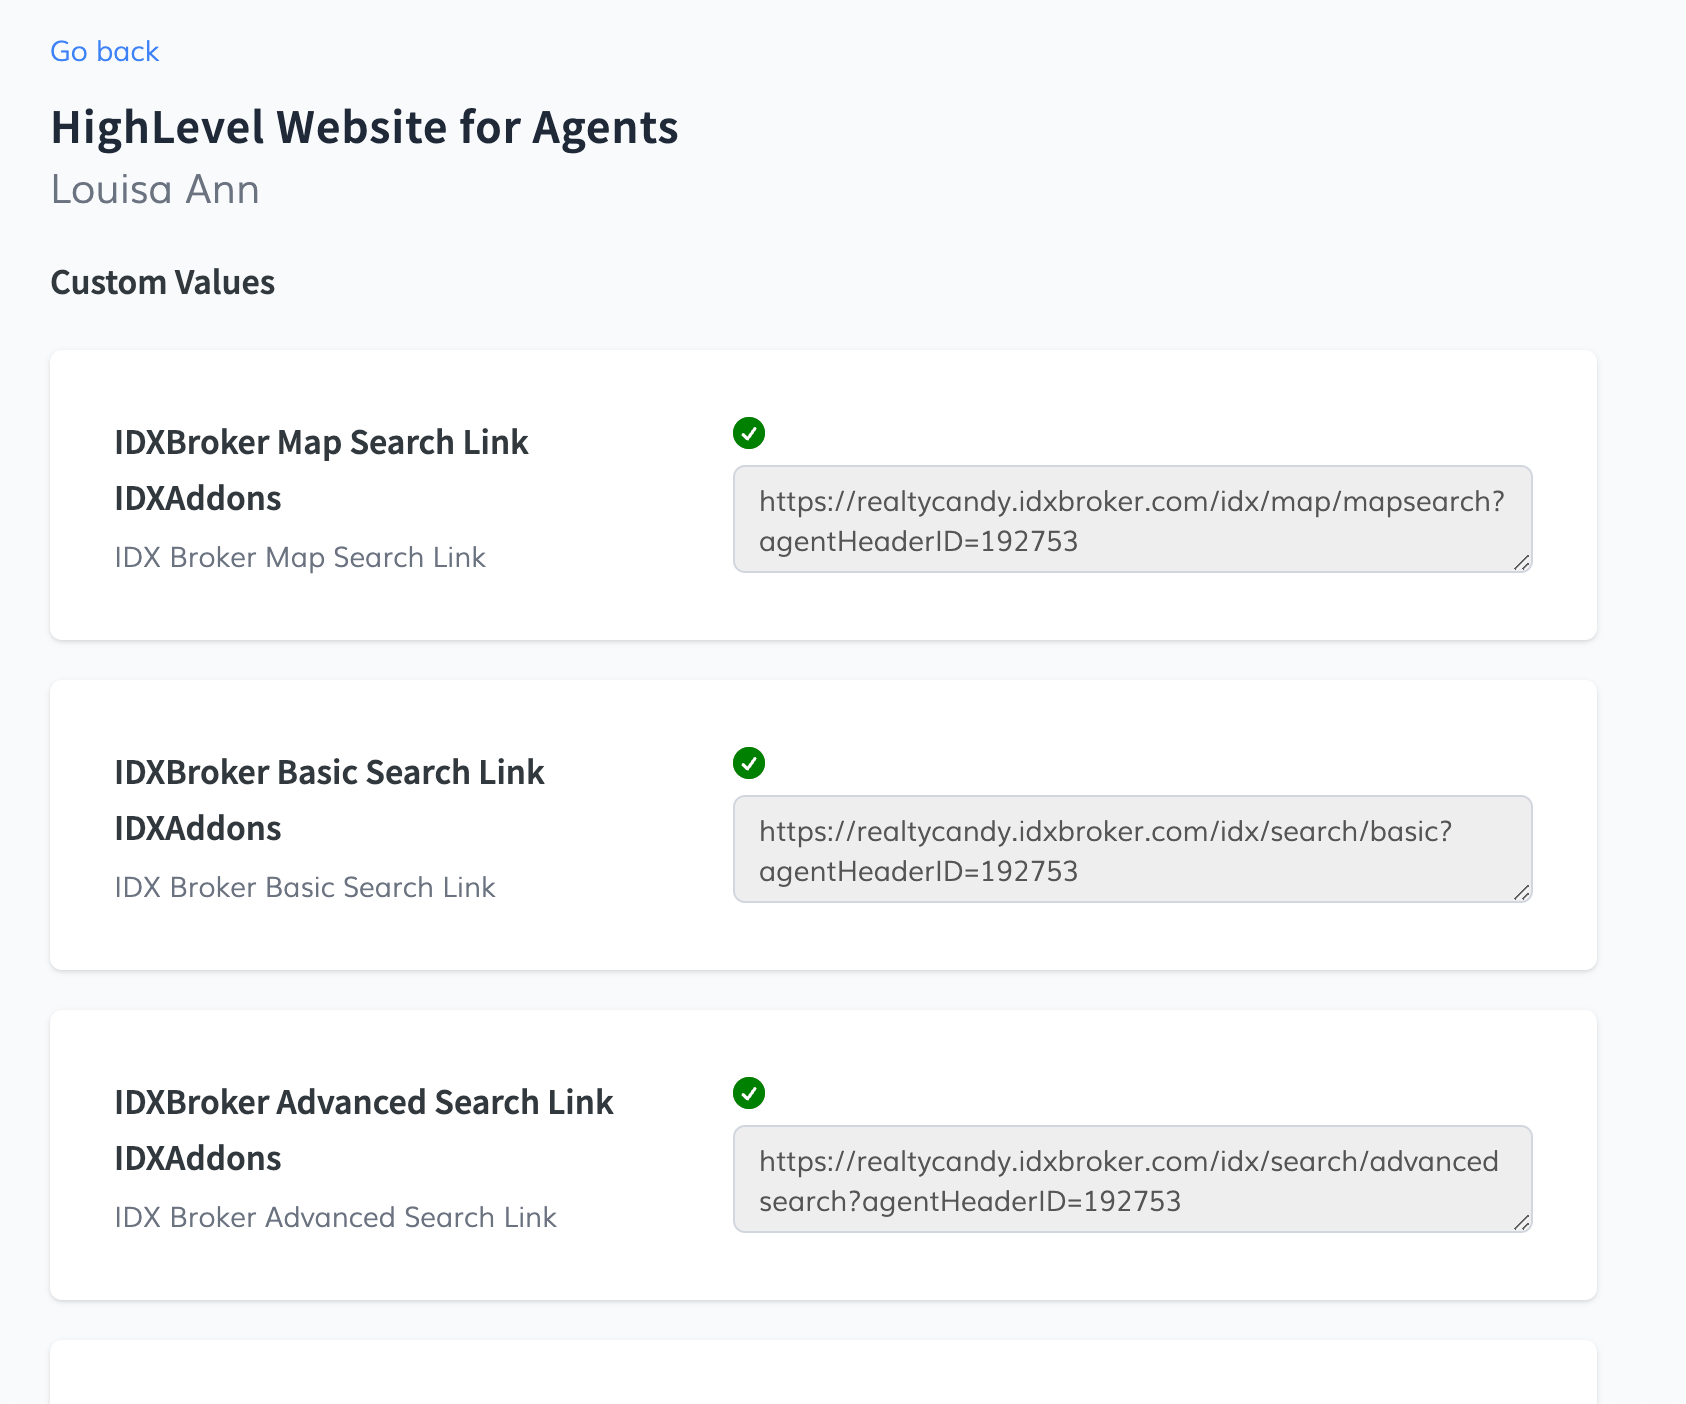
Task: Click green checkmark above Map Search URL
Action: 749,433
